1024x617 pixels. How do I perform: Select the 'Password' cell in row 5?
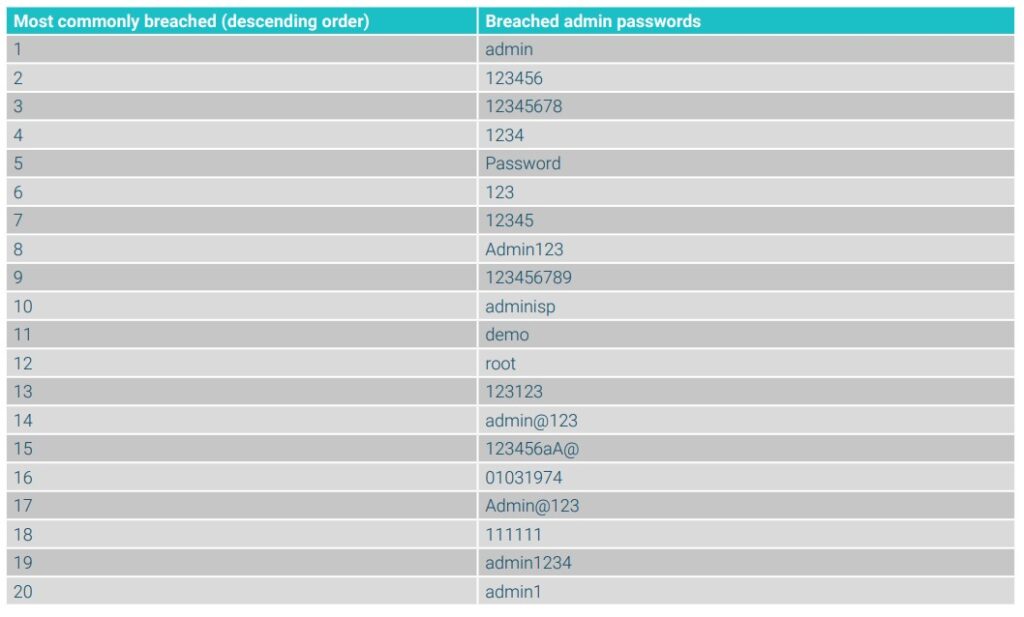(746, 164)
